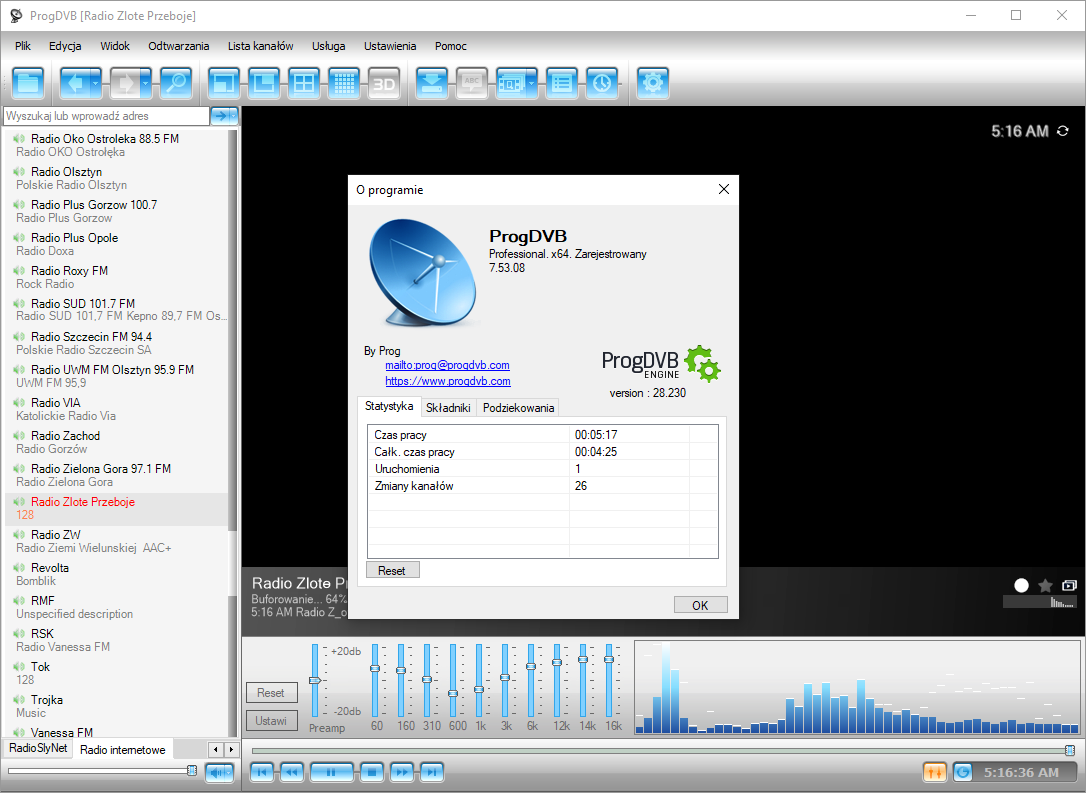The image size is (1086, 793).
Task: Toggle the 3D mode toolbar button
Action: coord(384,83)
